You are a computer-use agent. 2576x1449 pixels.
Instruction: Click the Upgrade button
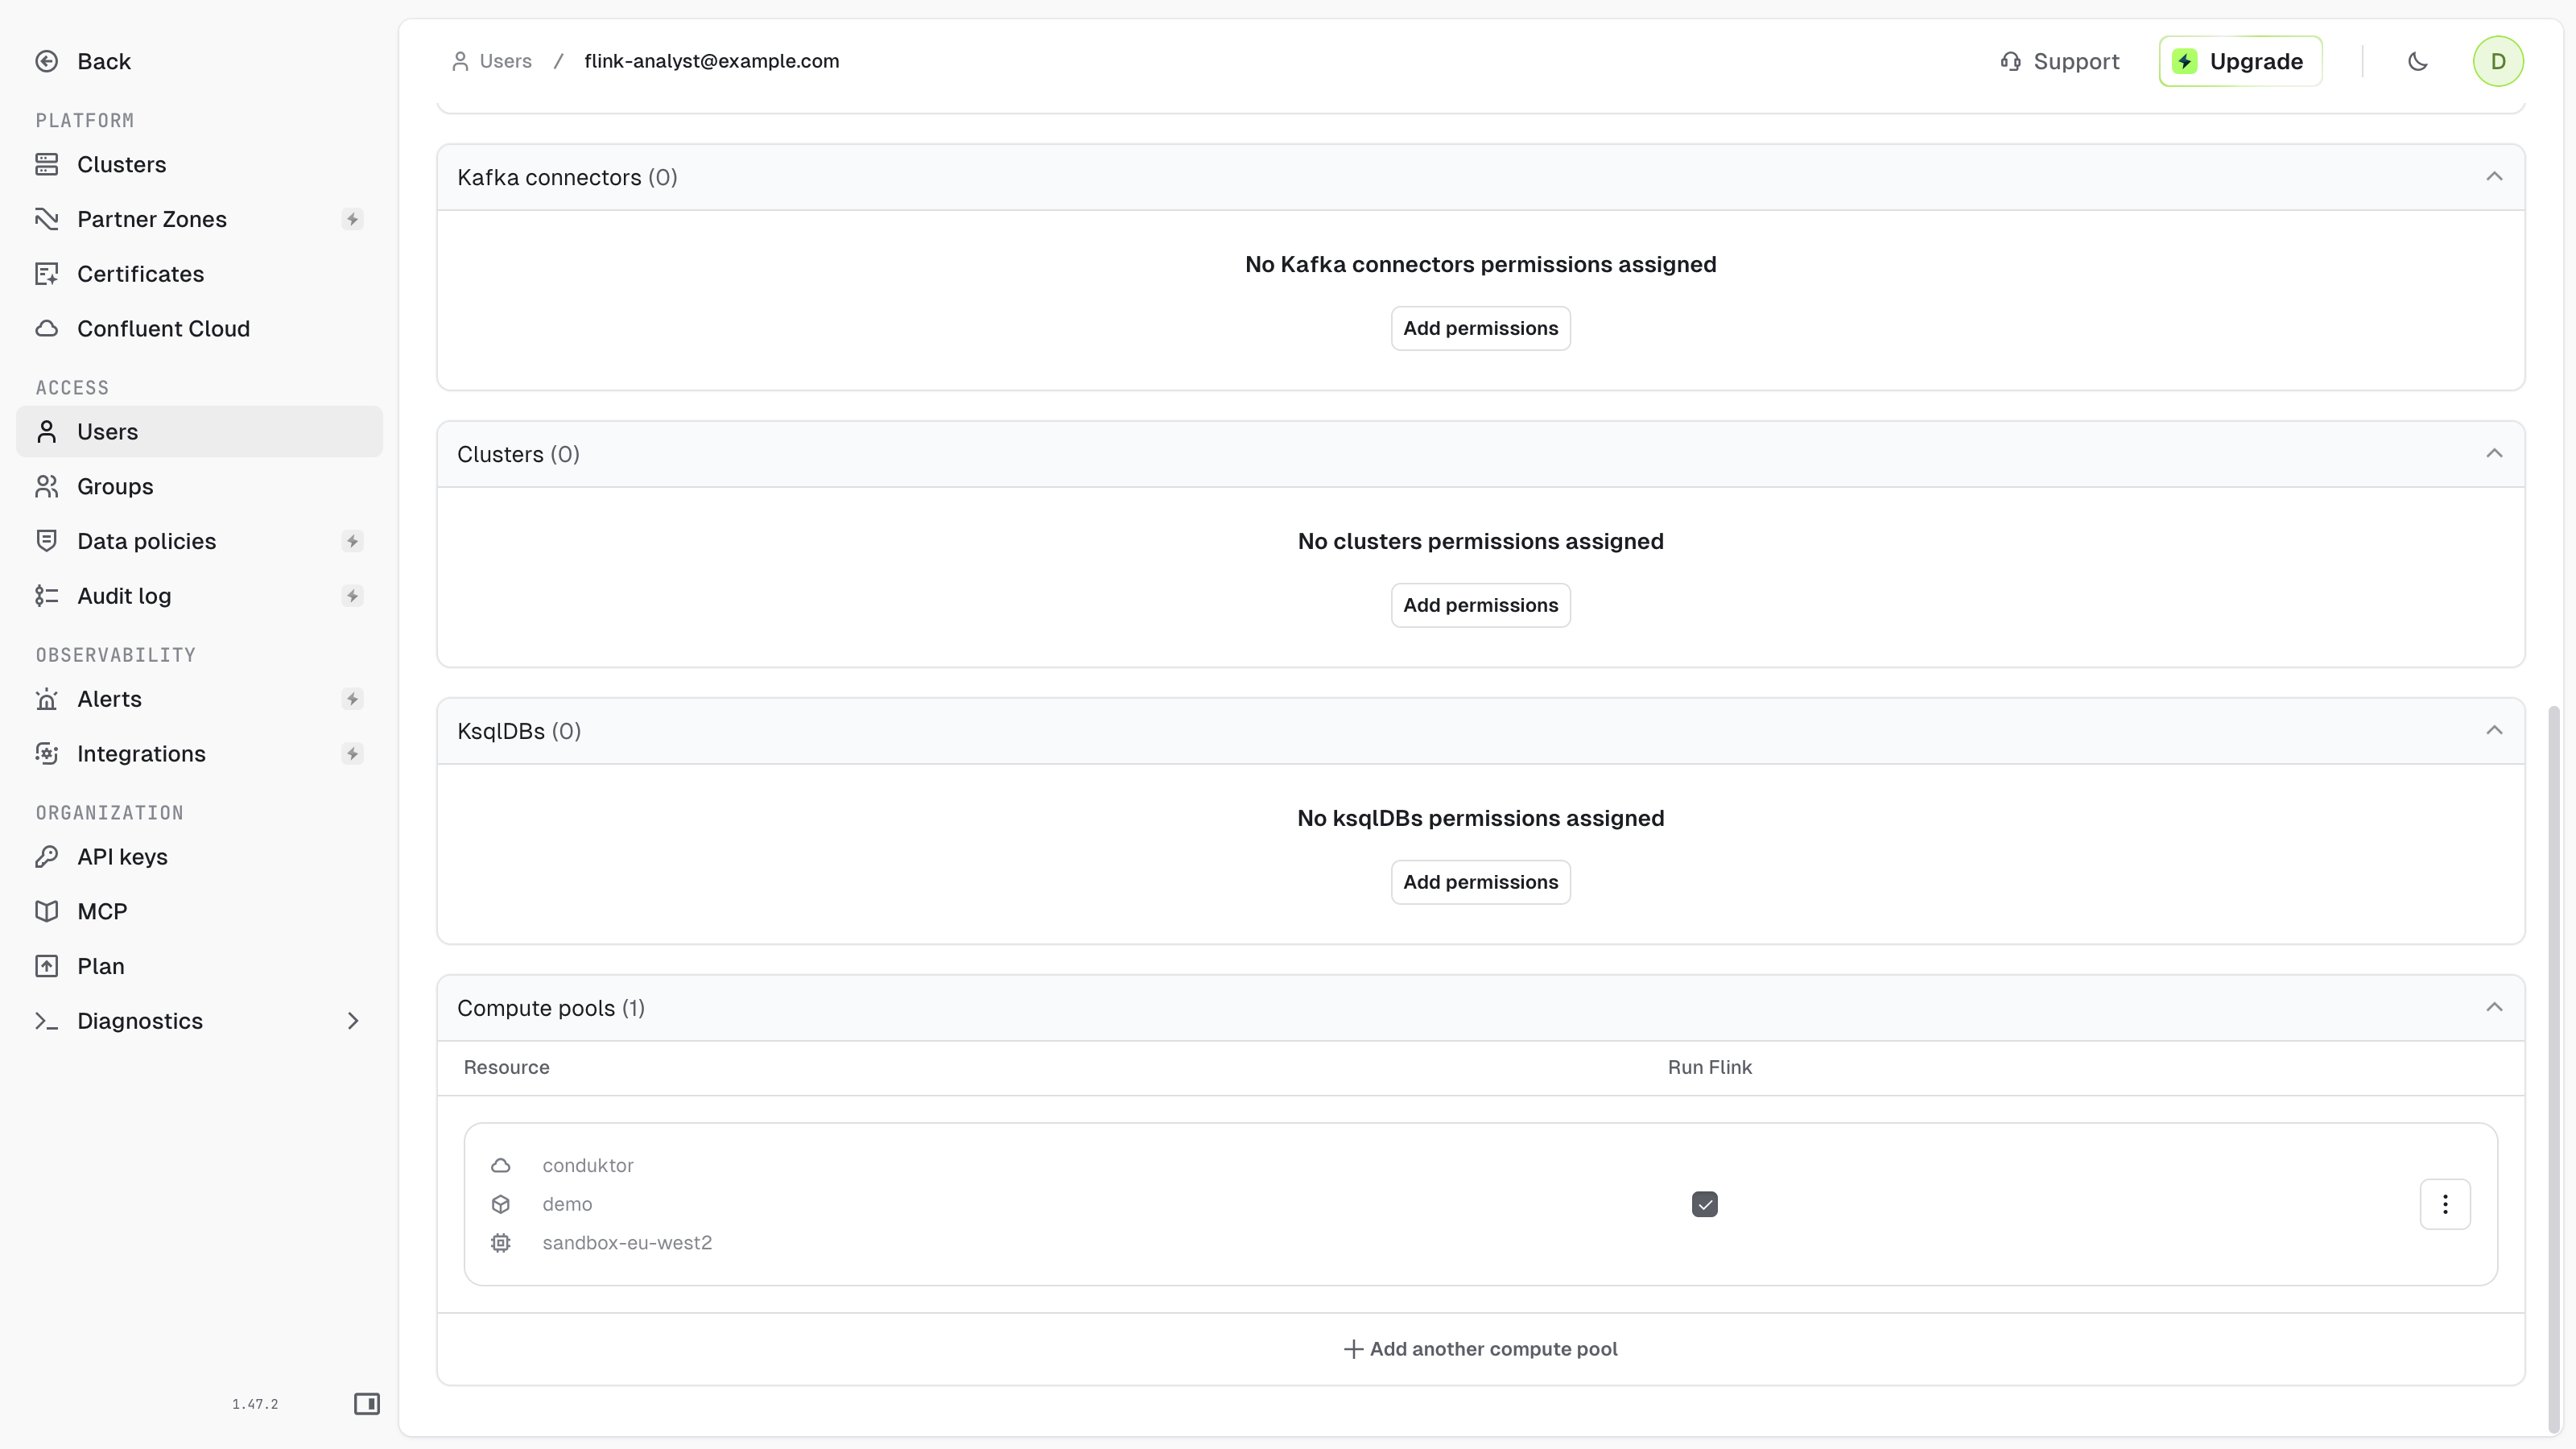2240,61
